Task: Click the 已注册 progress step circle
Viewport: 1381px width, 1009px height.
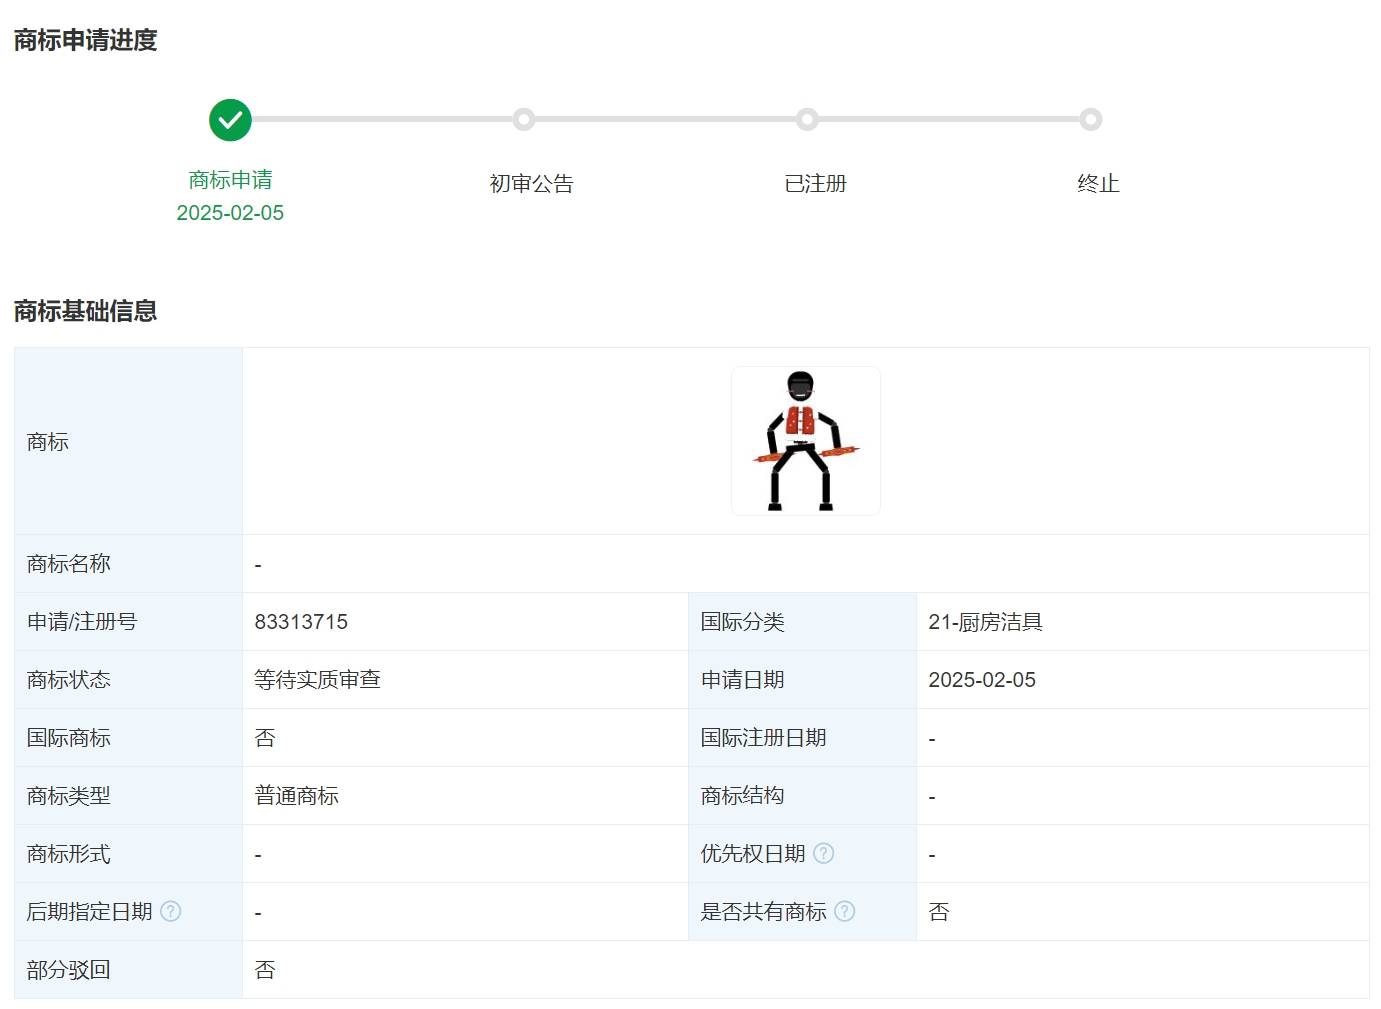Action: pos(807,120)
